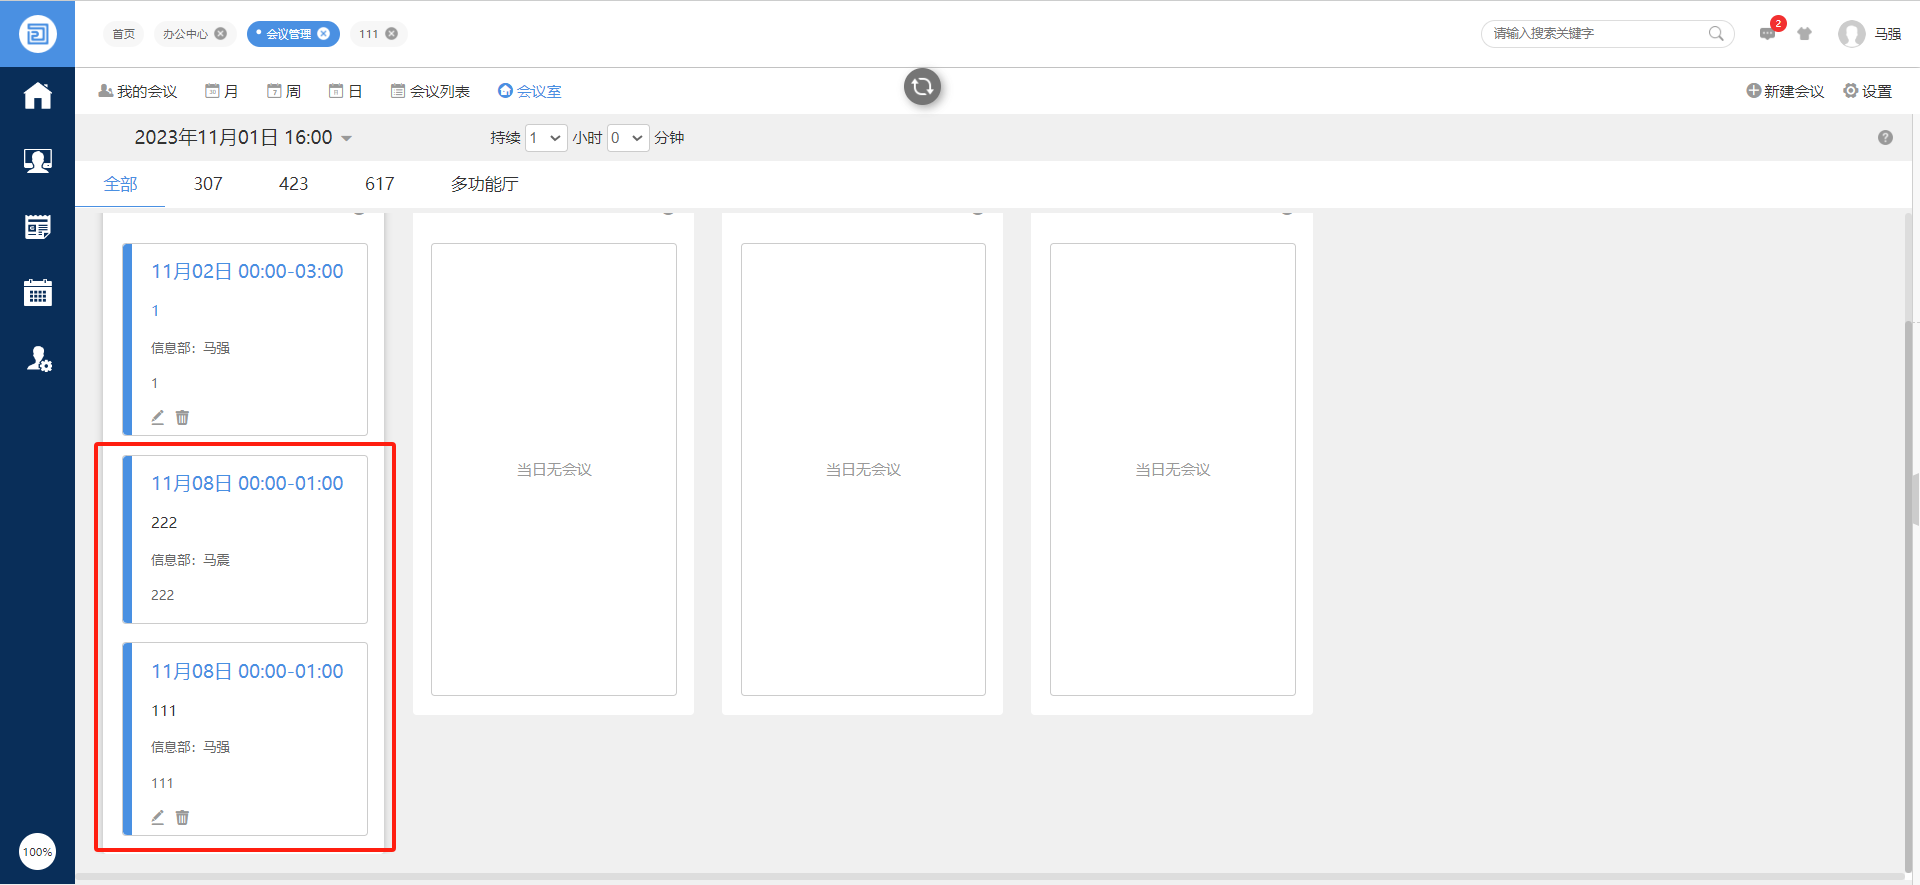This screenshot has width=1920, height=885.
Task: Click 新建会议 to create meeting
Action: (1785, 91)
